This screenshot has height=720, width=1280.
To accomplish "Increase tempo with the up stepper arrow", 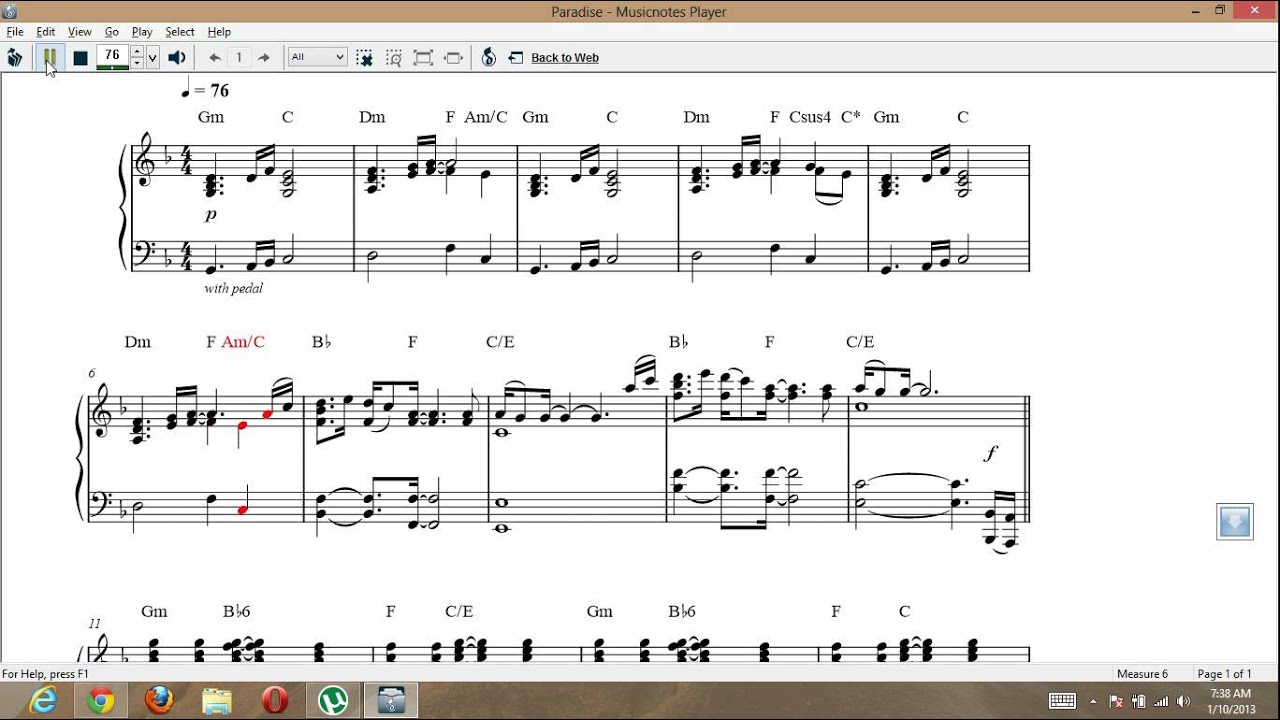I will click(x=137, y=52).
